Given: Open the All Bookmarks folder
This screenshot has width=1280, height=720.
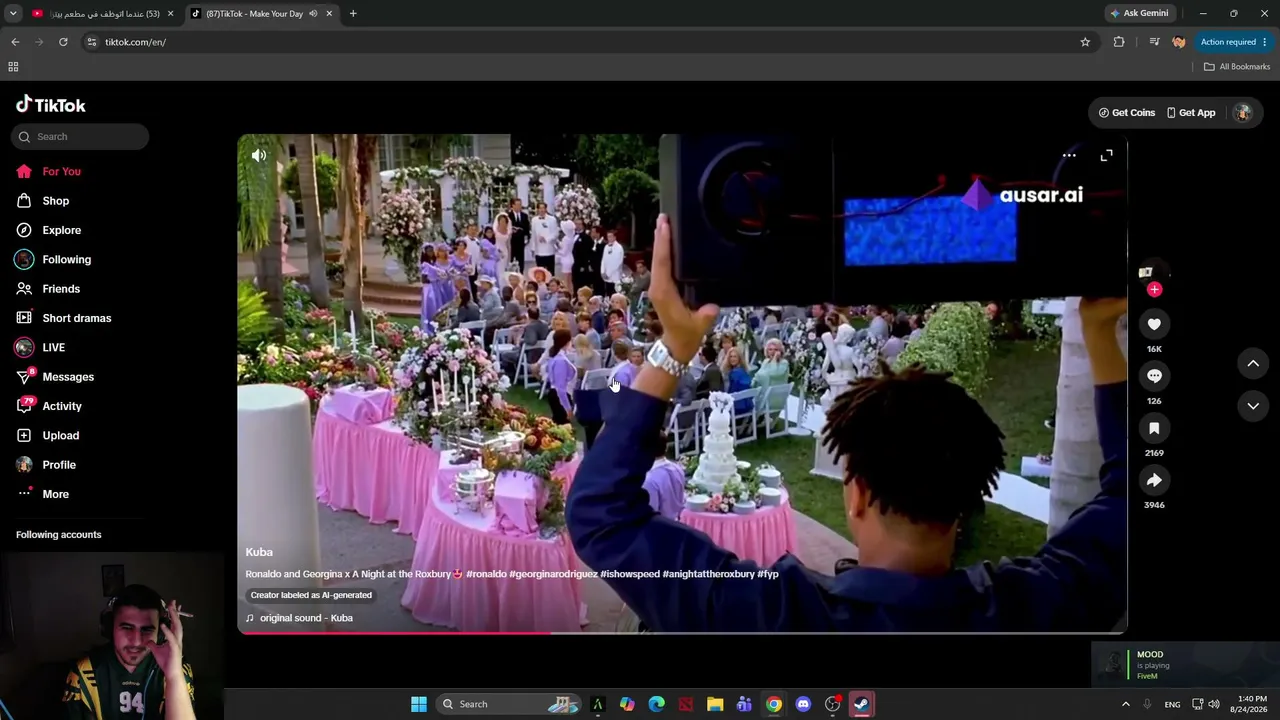Looking at the screenshot, I should click(x=1237, y=67).
